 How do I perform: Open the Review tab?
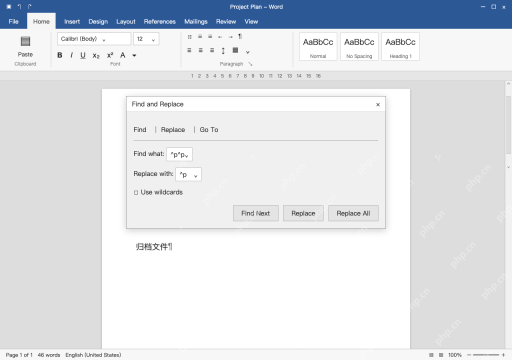coord(226,22)
